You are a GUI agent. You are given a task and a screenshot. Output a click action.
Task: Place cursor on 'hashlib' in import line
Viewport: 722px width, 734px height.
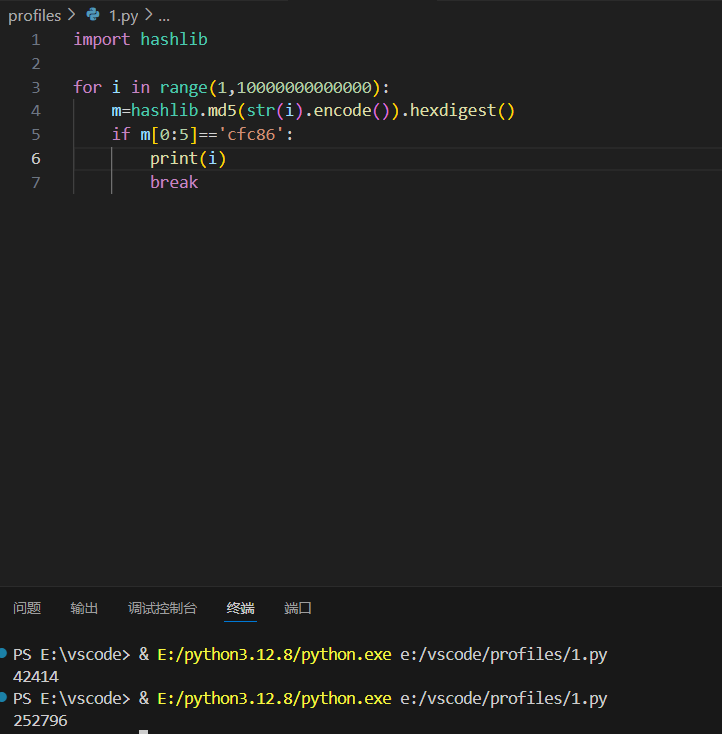(174, 40)
